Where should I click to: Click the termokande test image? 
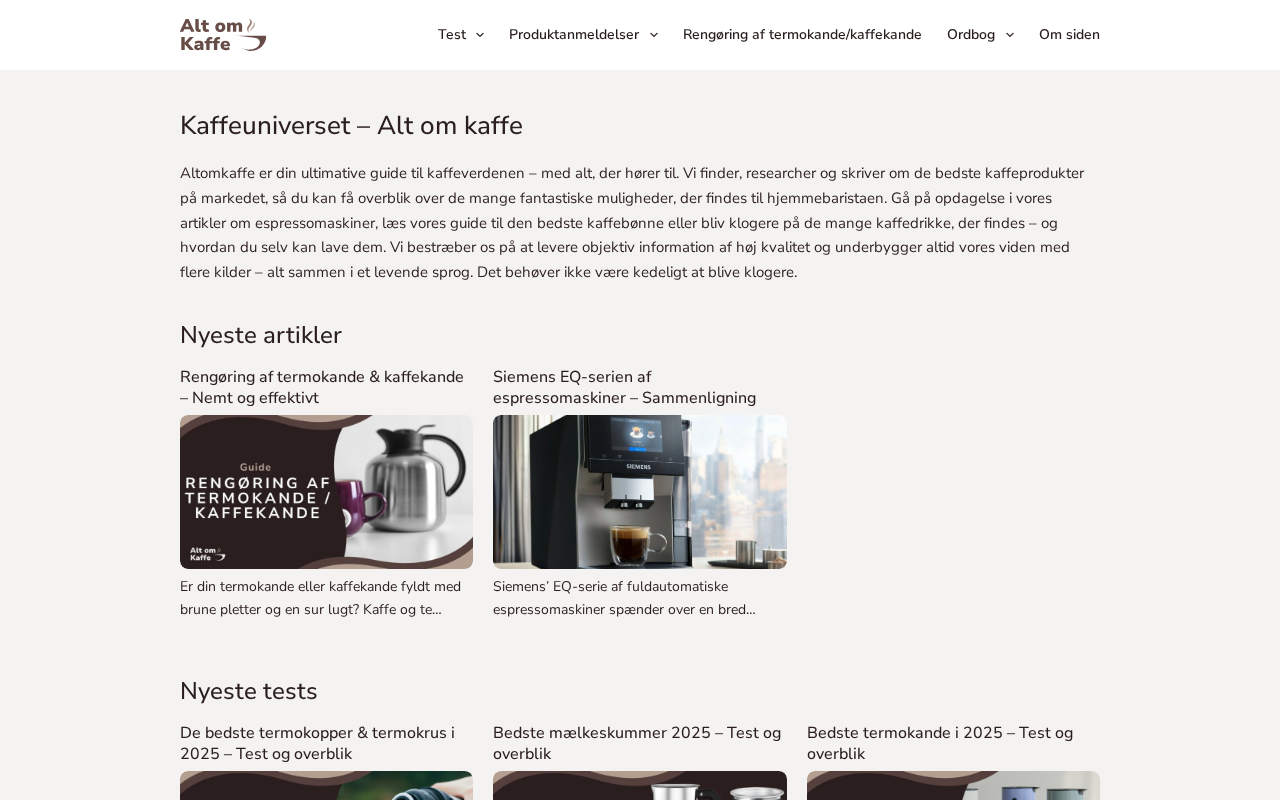point(953,786)
